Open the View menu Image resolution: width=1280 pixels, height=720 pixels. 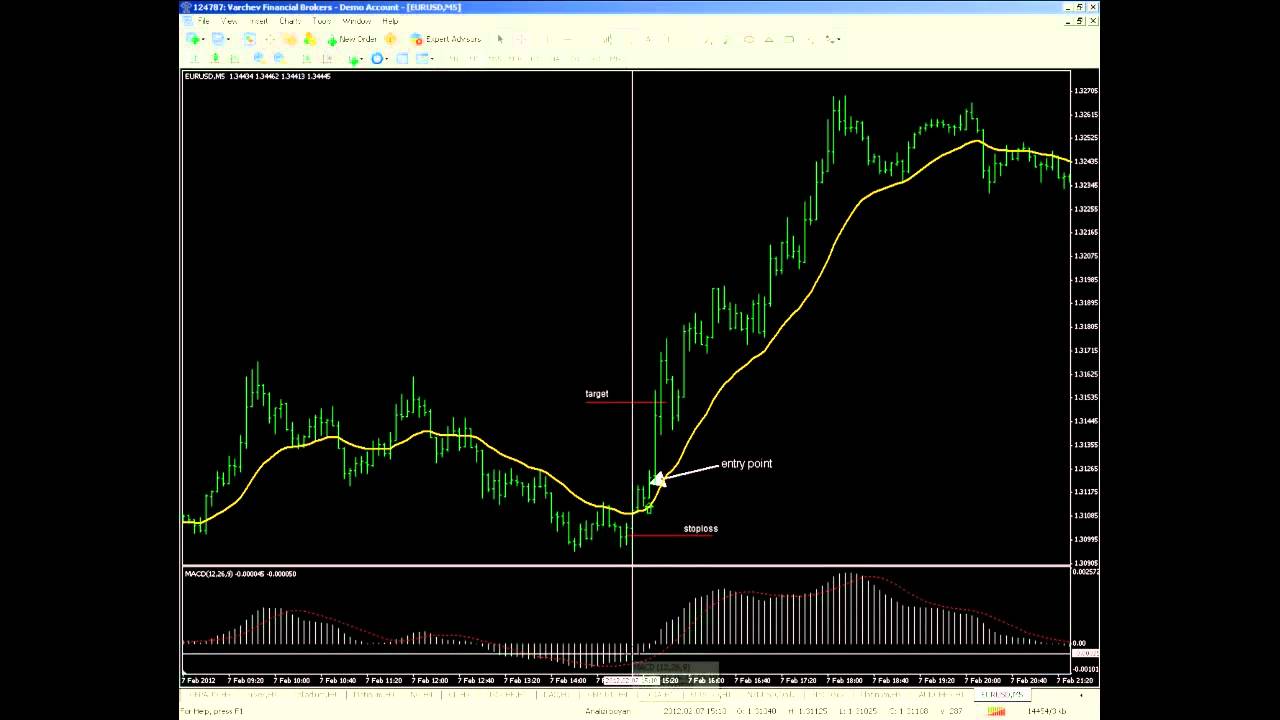pyautogui.click(x=229, y=21)
